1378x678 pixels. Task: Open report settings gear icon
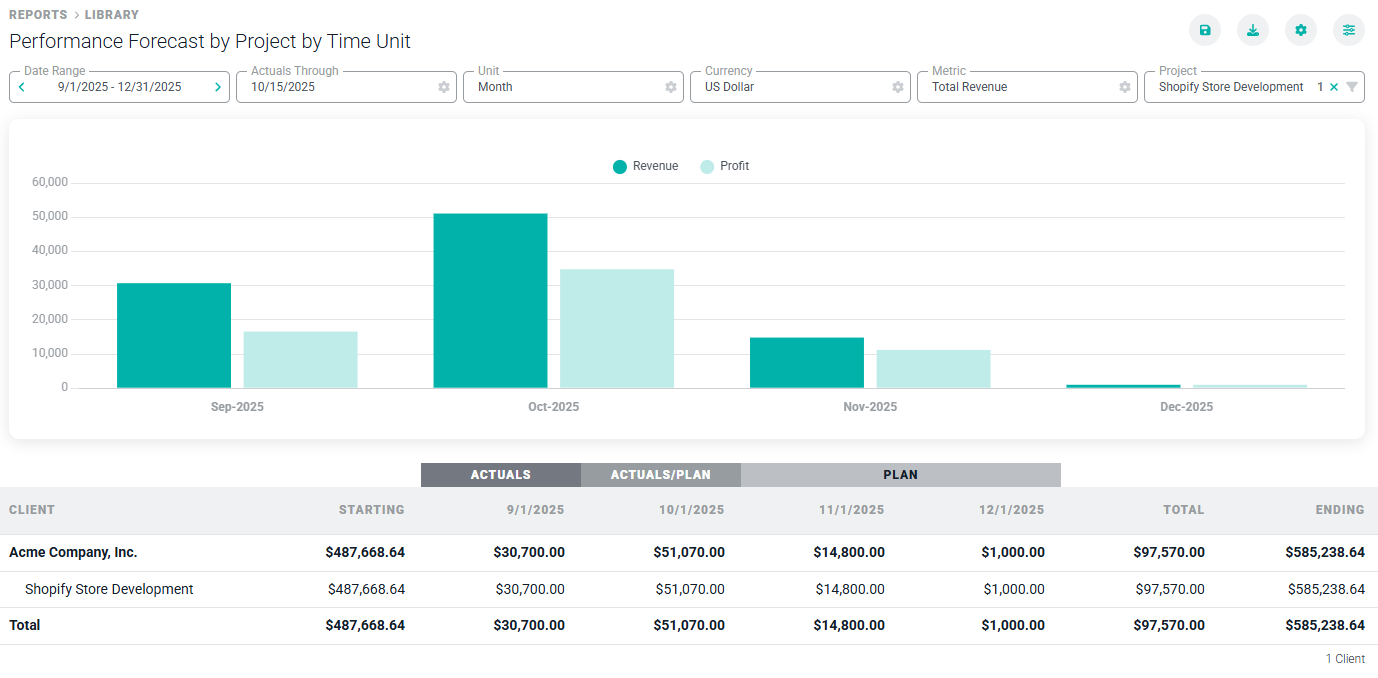pyautogui.click(x=1301, y=30)
